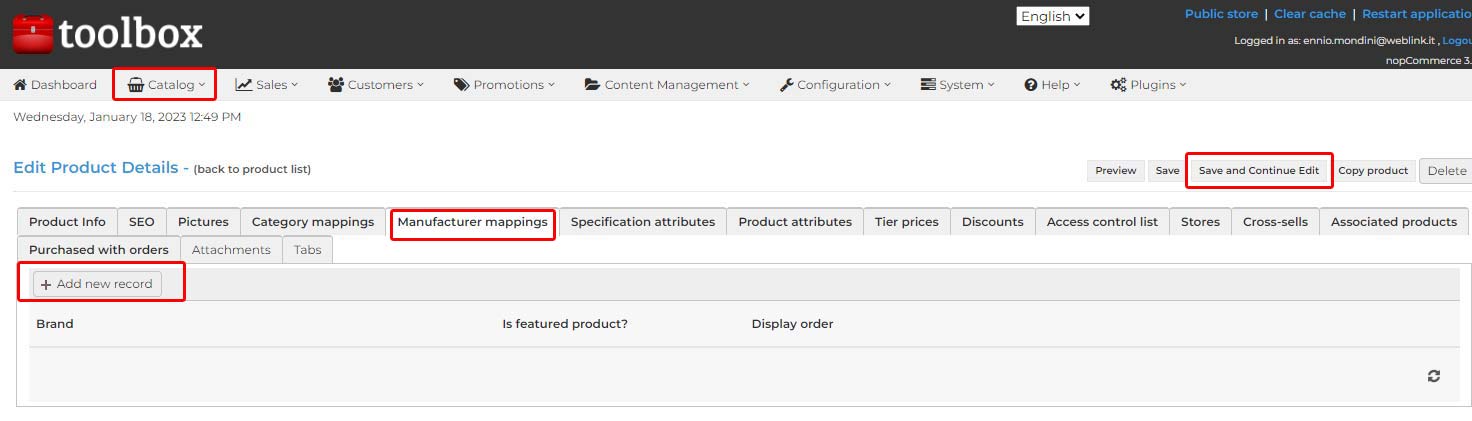Click the Customers people icon
Viewport: 1472px width, 421px height.
pyautogui.click(x=336, y=85)
